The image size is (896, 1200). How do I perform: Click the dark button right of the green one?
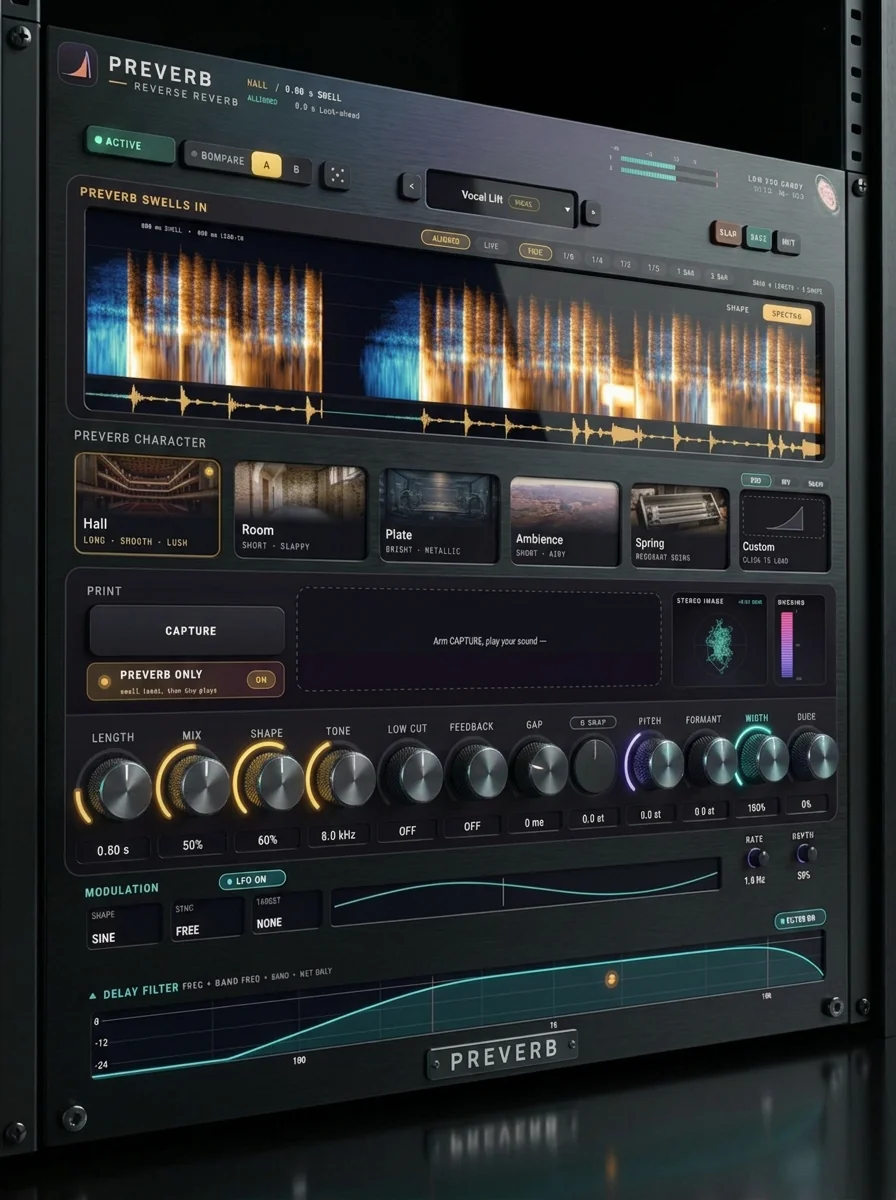tap(788, 241)
